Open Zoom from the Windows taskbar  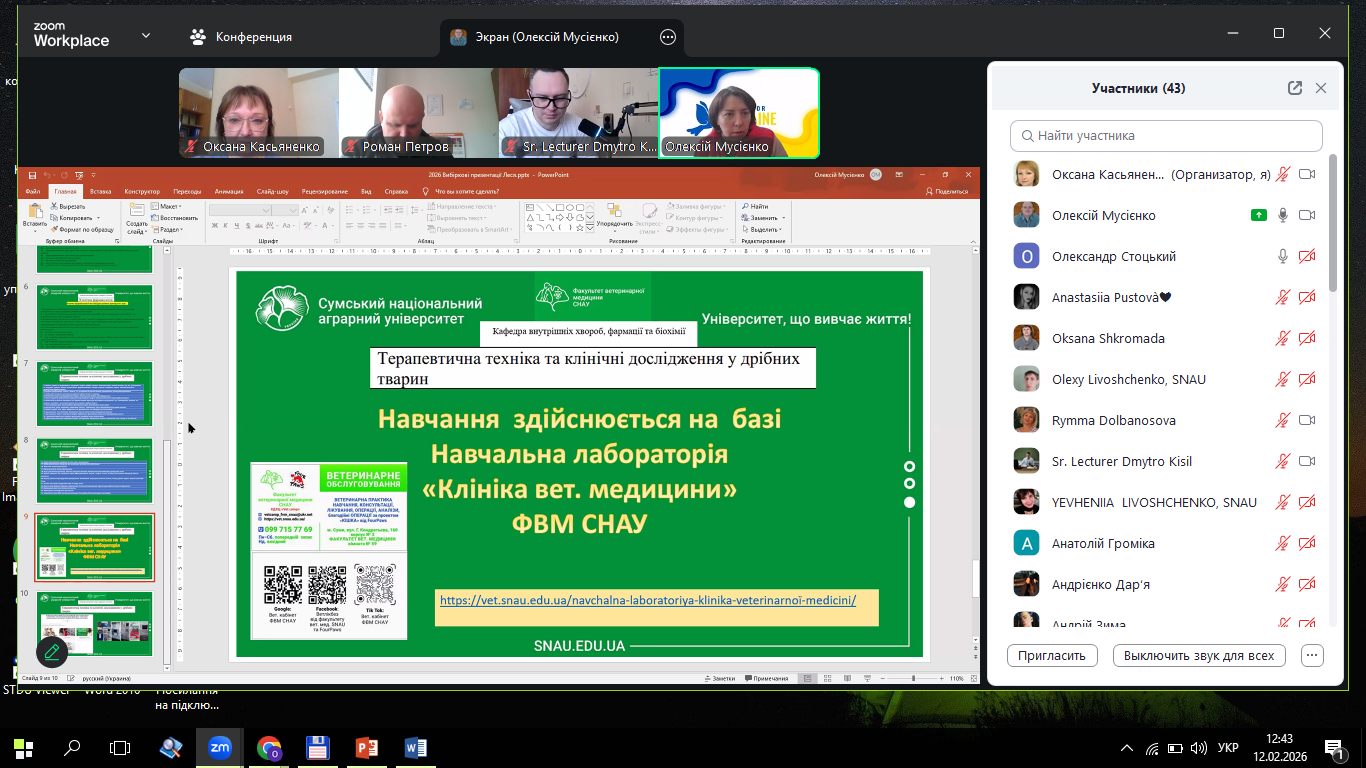coord(219,747)
